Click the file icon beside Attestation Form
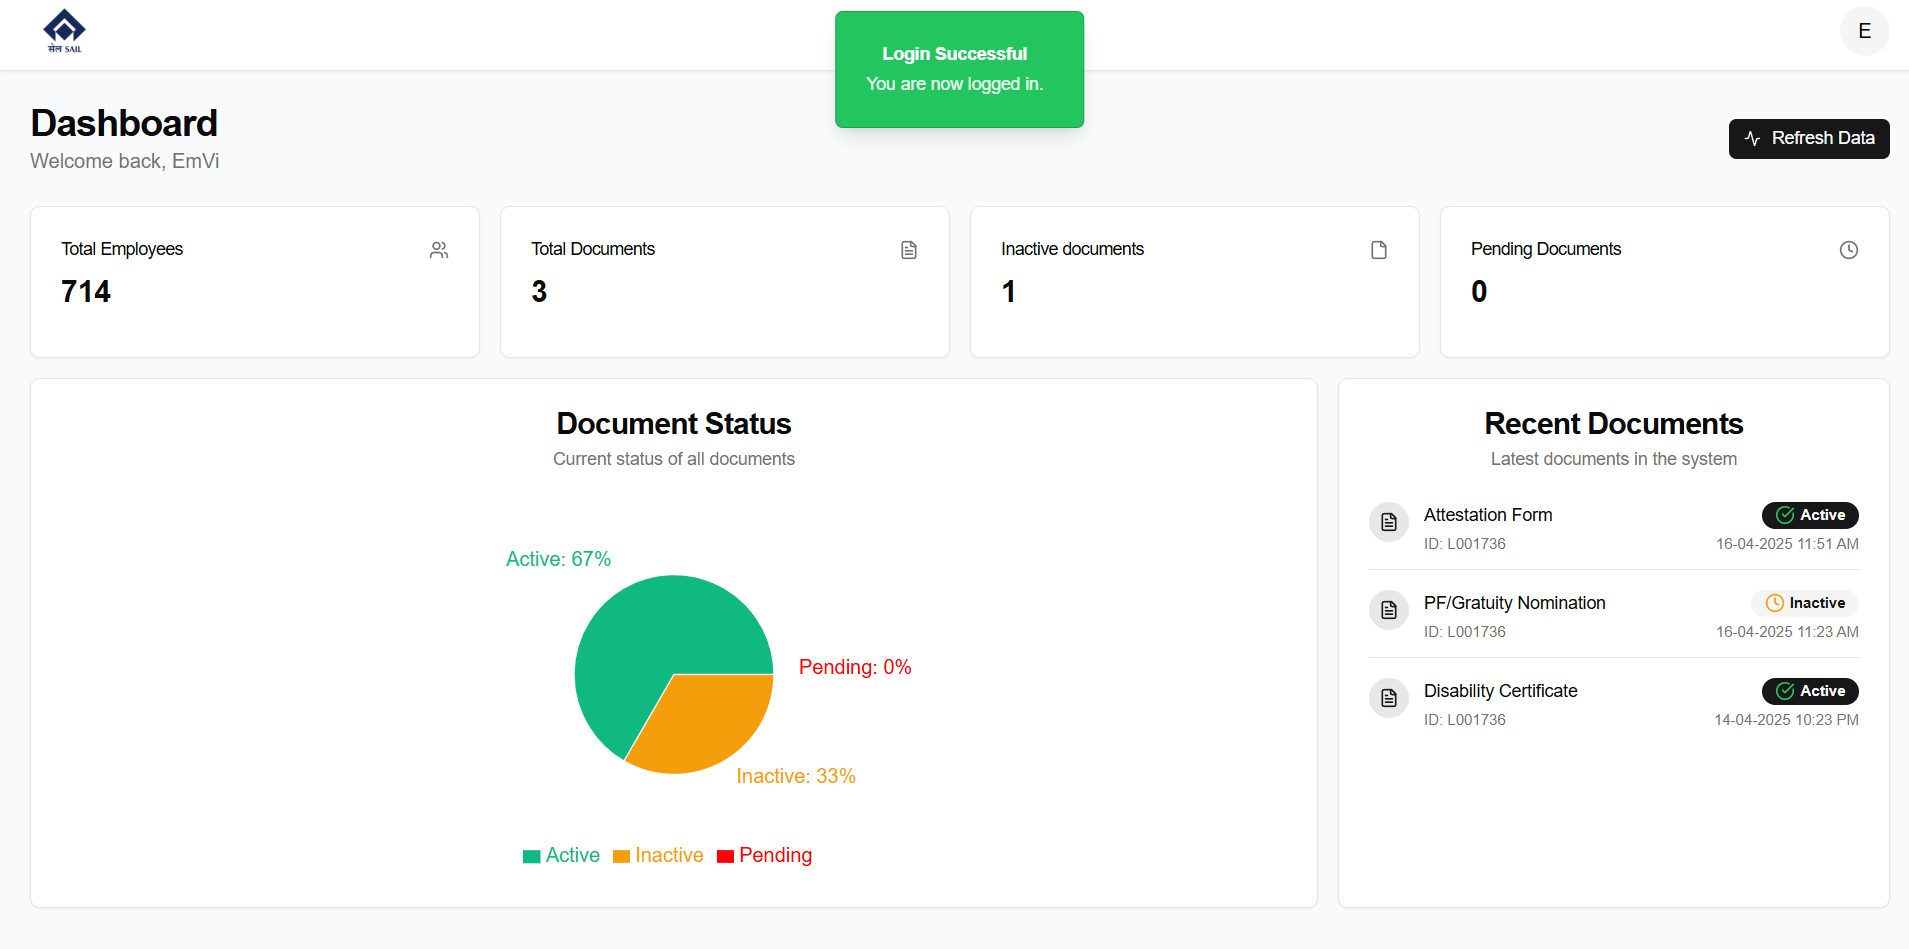1909x949 pixels. click(1389, 521)
